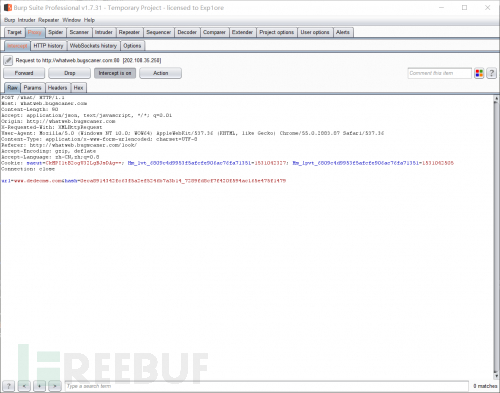Select the Proxy main tab
This screenshot has width=500, height=393.
35,32
